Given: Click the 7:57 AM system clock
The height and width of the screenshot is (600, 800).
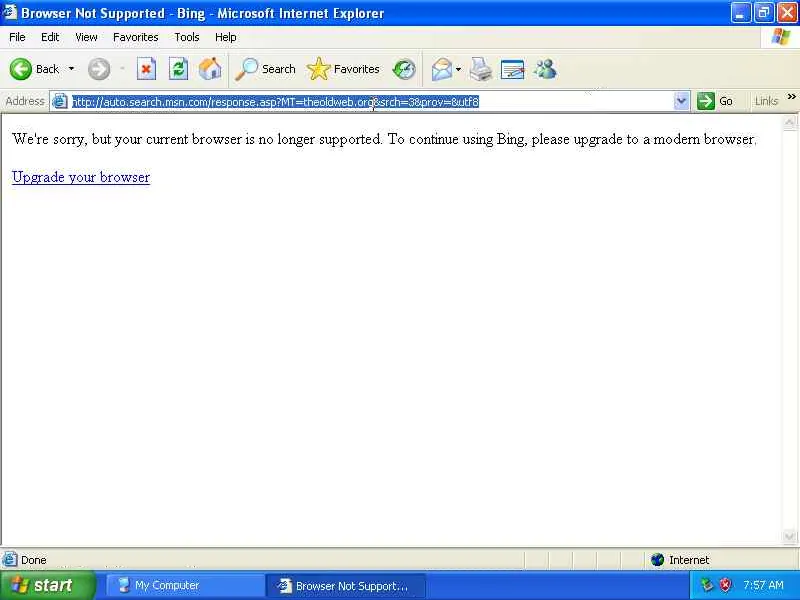Looking at the screenshot, I should (x=763, y=585).
